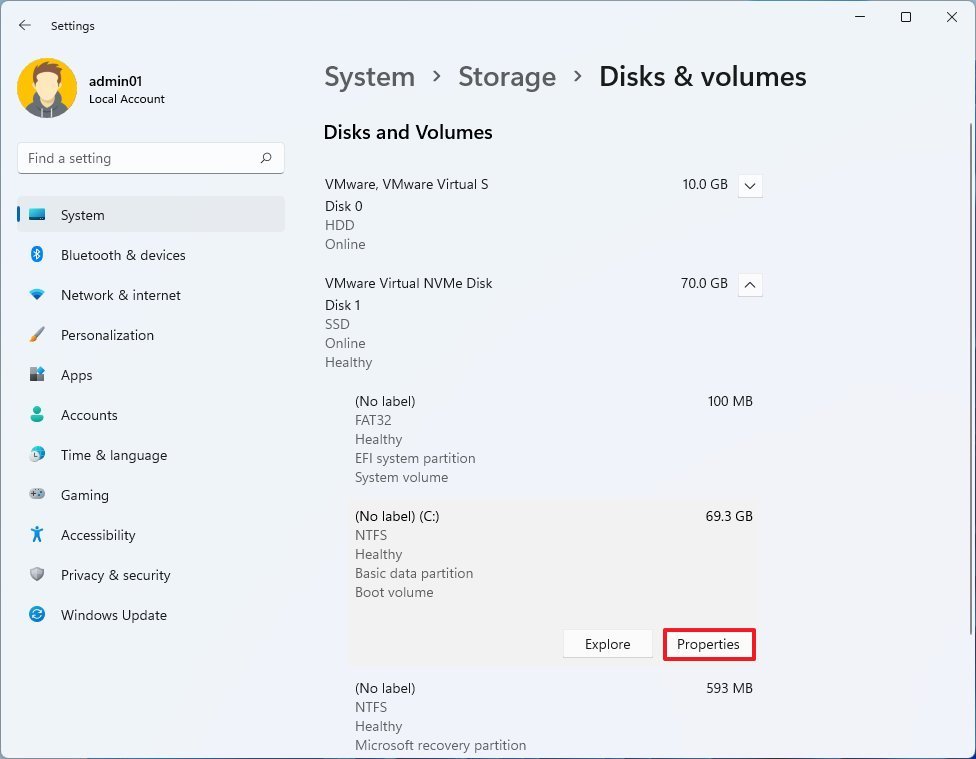Click the Properties button for drive C:
The height and width of the screenshot is (759, 976).
[709, 644]
